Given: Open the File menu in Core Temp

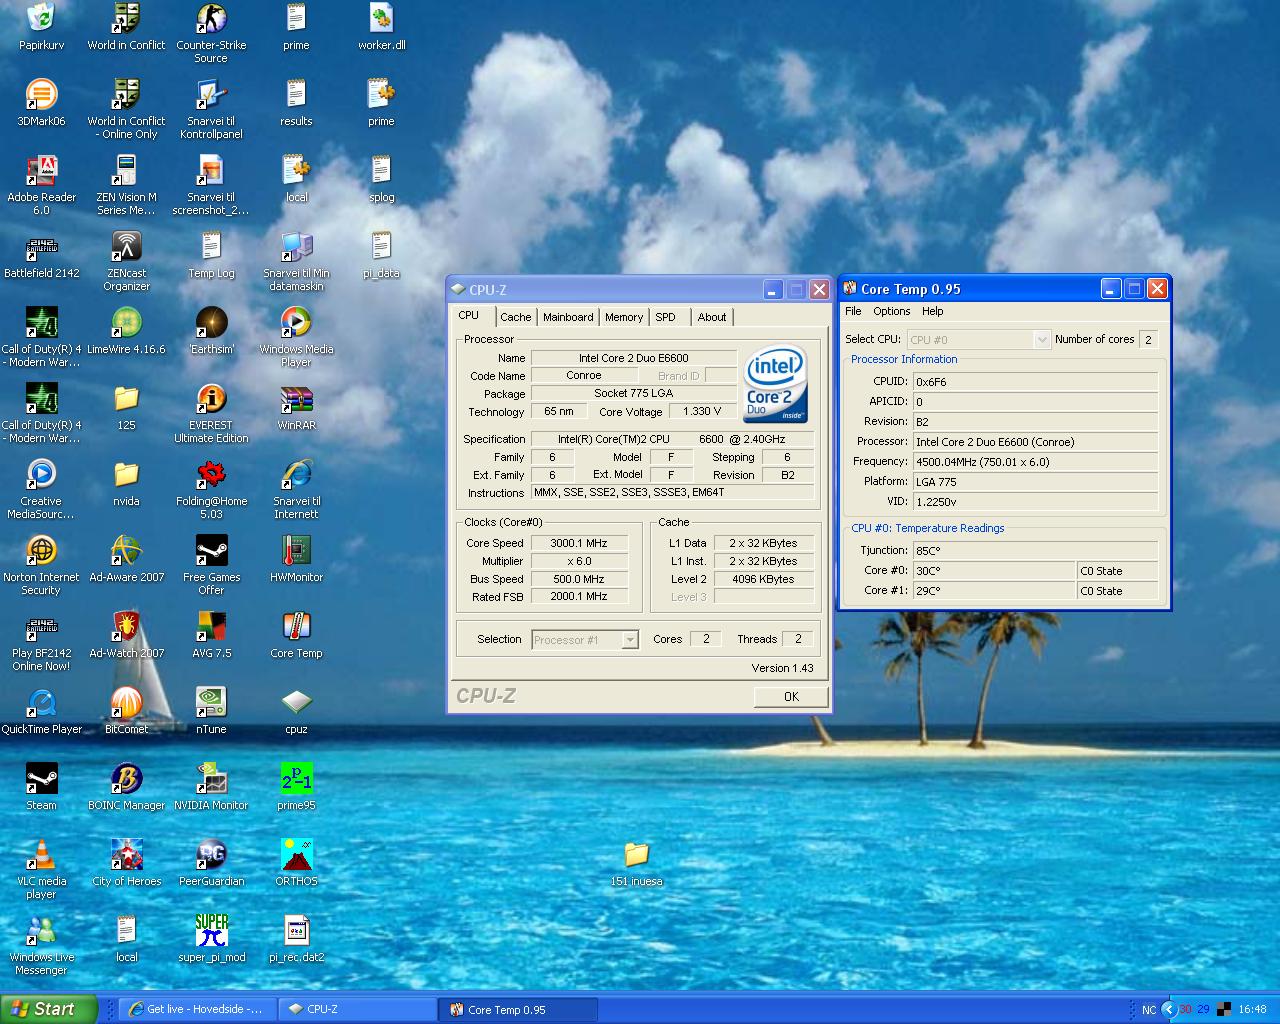Looking at the screenshot, I should [x=853, y=311].
